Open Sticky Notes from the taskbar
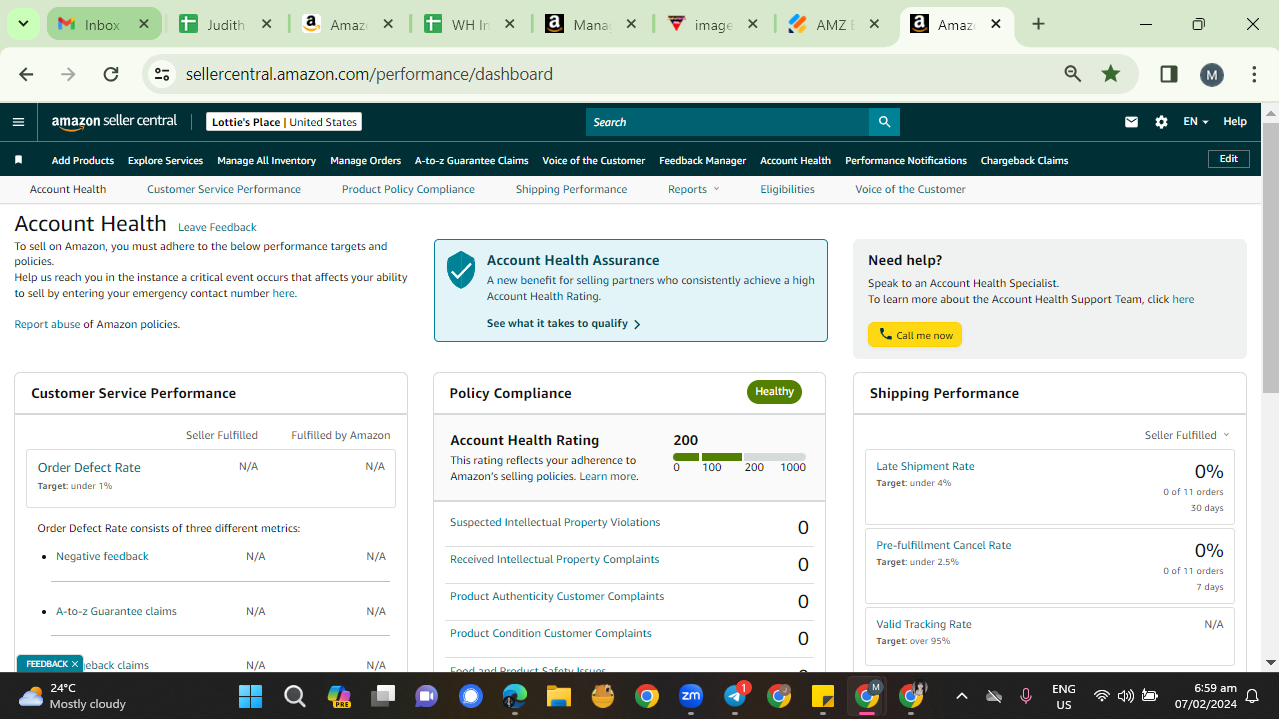 (x=823, y=695)
